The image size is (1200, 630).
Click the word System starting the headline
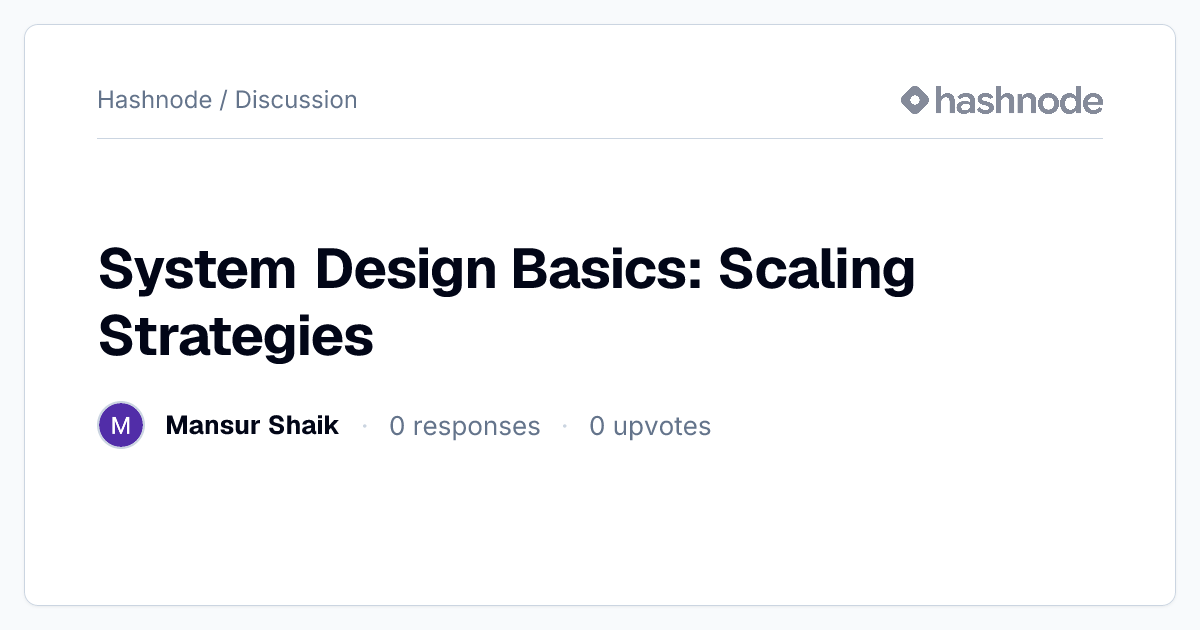point(197,270)
